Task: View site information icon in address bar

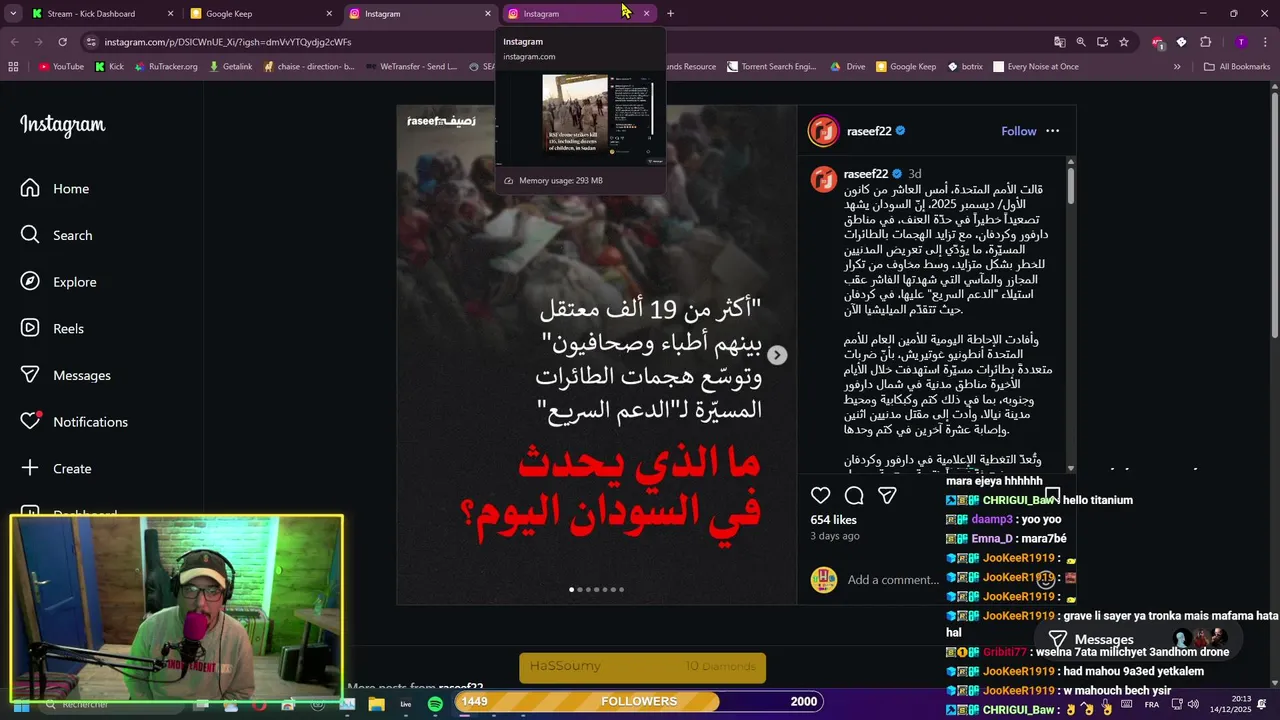Action: click(x=91, y=42)
